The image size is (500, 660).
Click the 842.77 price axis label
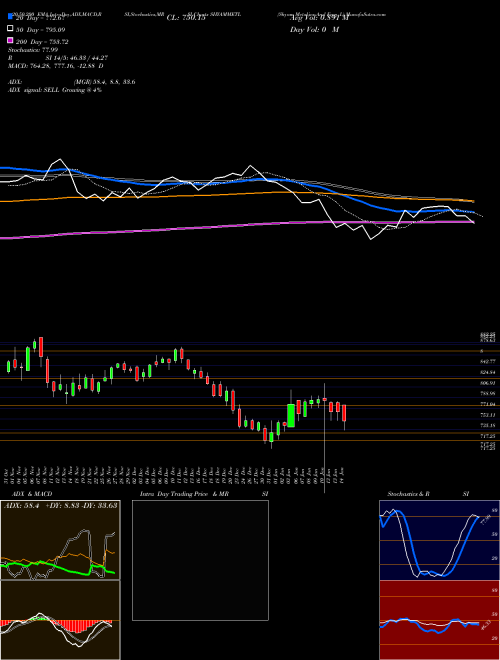487,361
